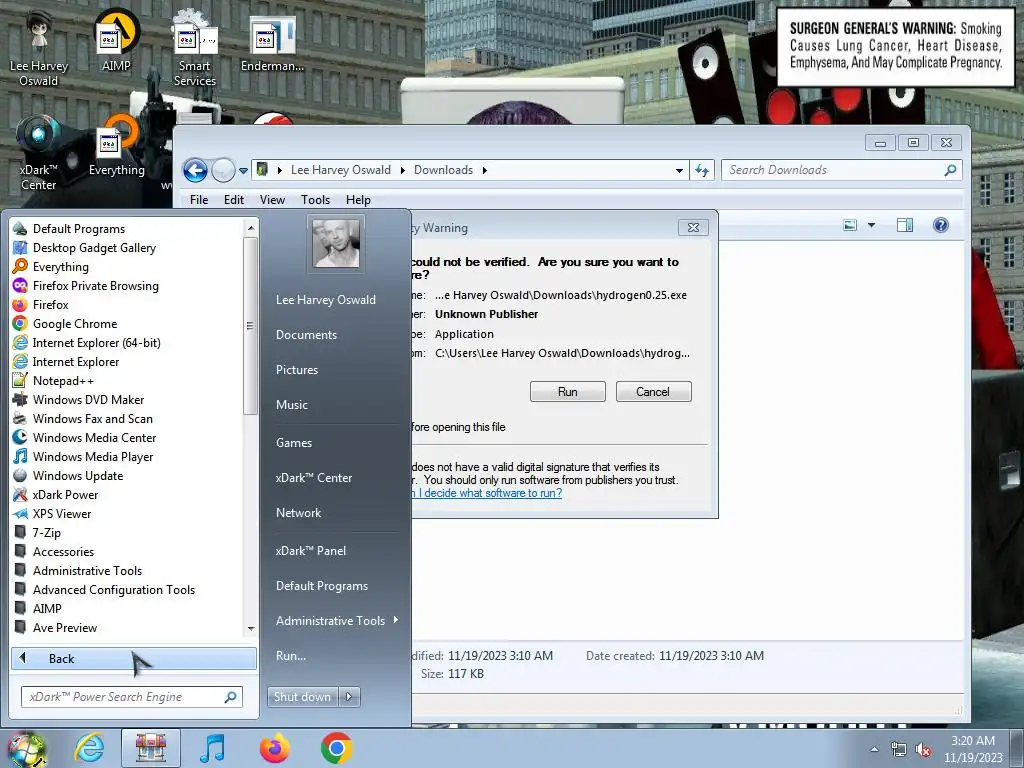The height and width of the screenshot is (768, 1024).
Task: Open Internet Explorer (64-bit) entry
Action: 96,343
